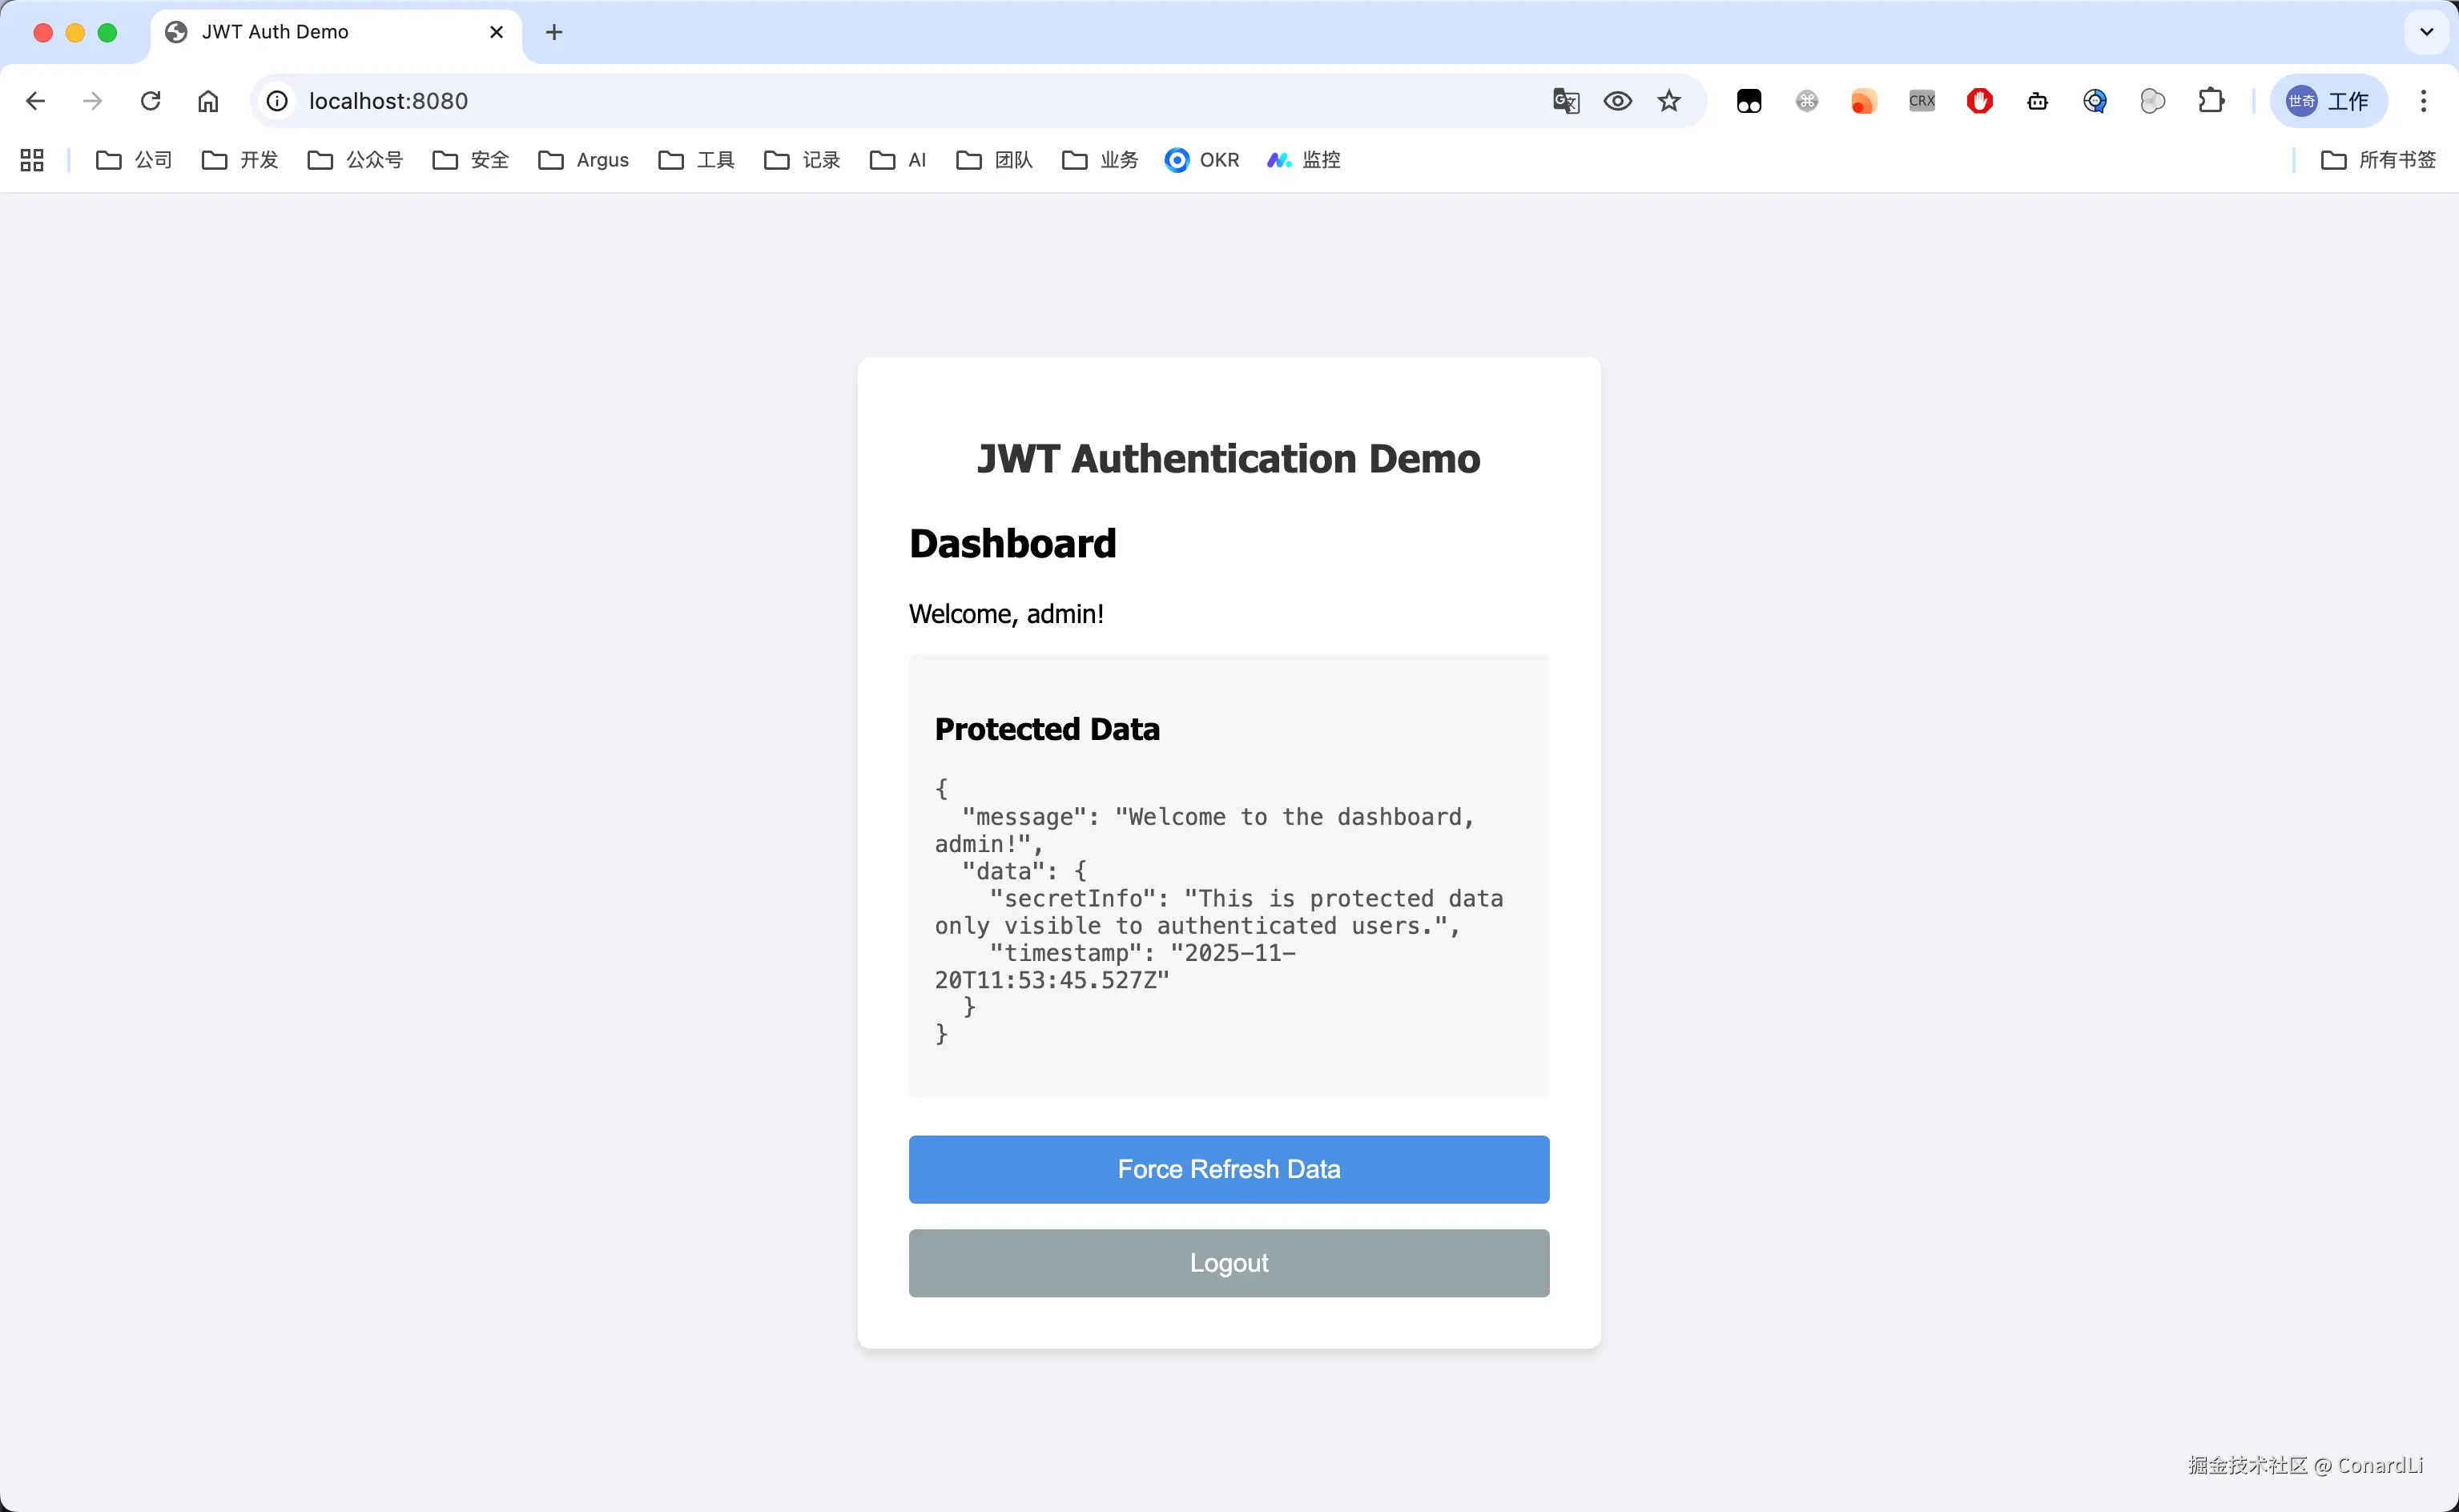2459x1512 pixels.
Task: Open the Extensions puzzle icon
Action: (x=2211, y=101)
